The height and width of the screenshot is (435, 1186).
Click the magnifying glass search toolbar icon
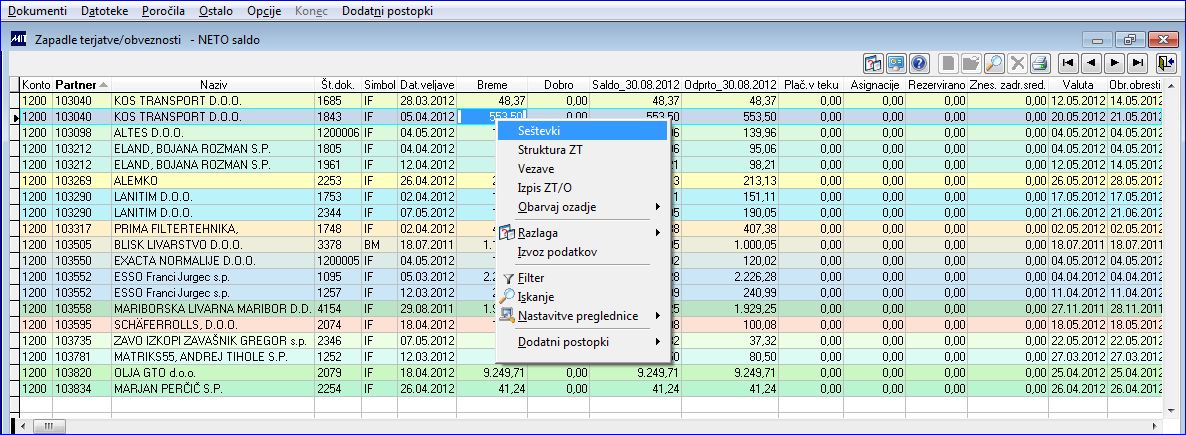[994, 64]
